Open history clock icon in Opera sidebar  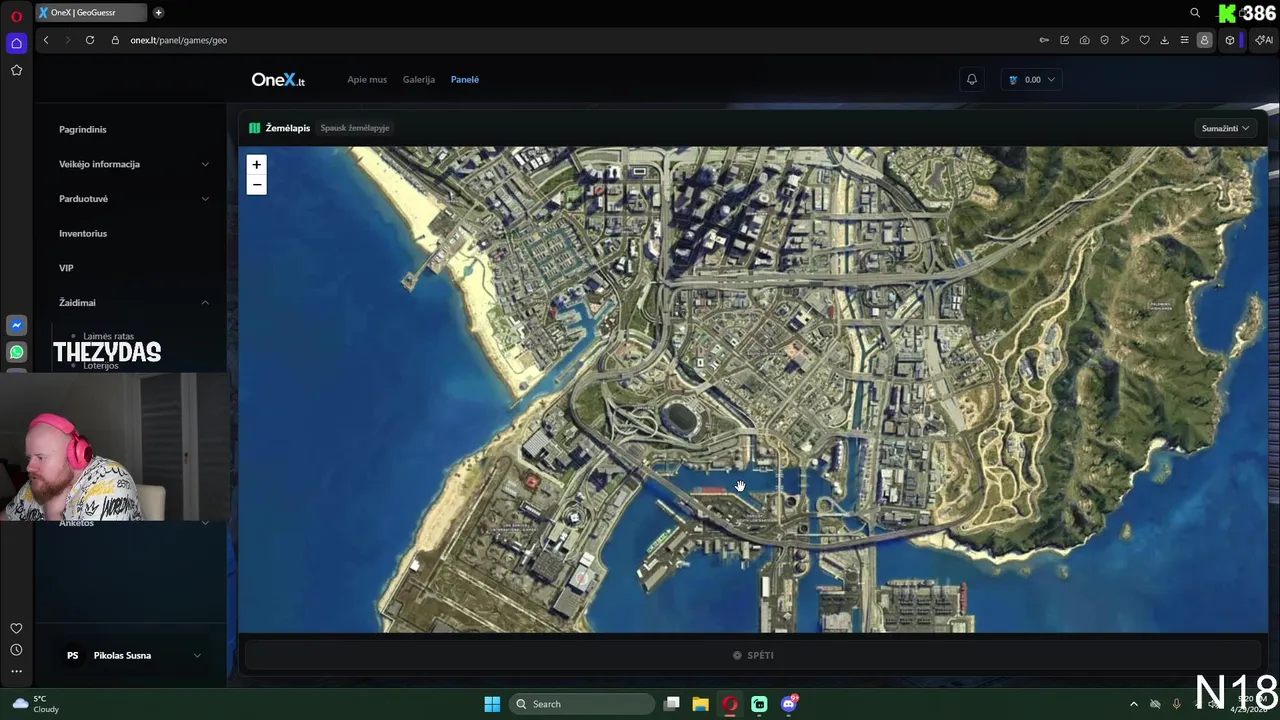pos(16,650)
